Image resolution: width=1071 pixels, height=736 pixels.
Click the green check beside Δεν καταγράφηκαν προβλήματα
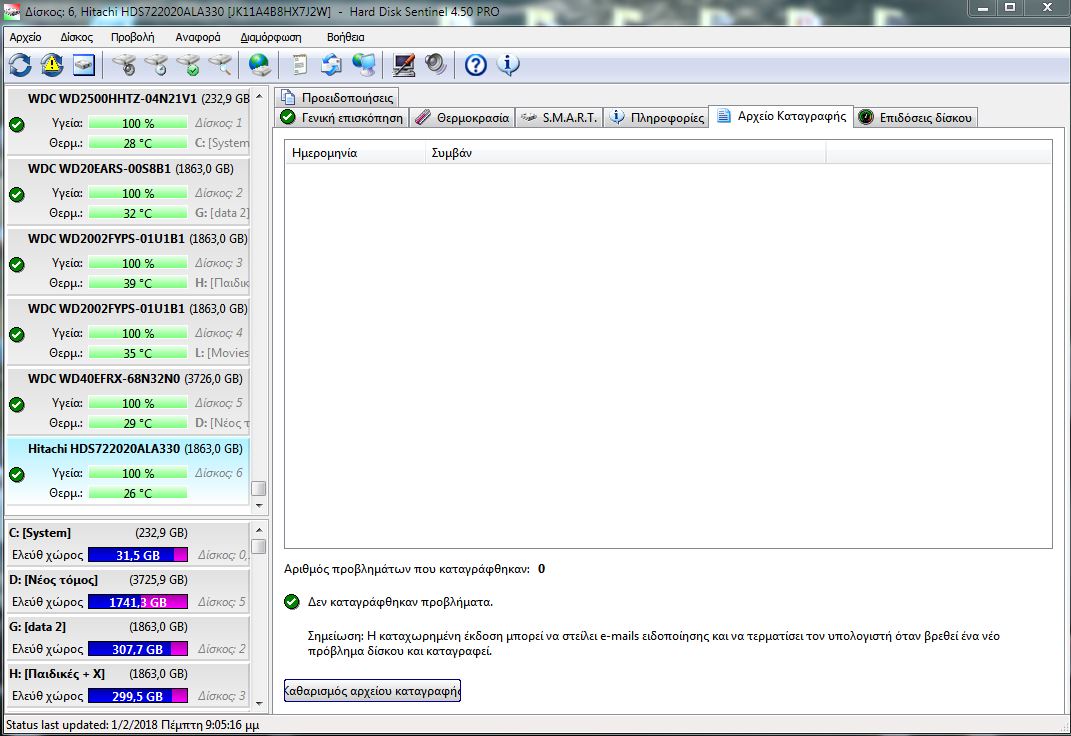tap(292, 601)
